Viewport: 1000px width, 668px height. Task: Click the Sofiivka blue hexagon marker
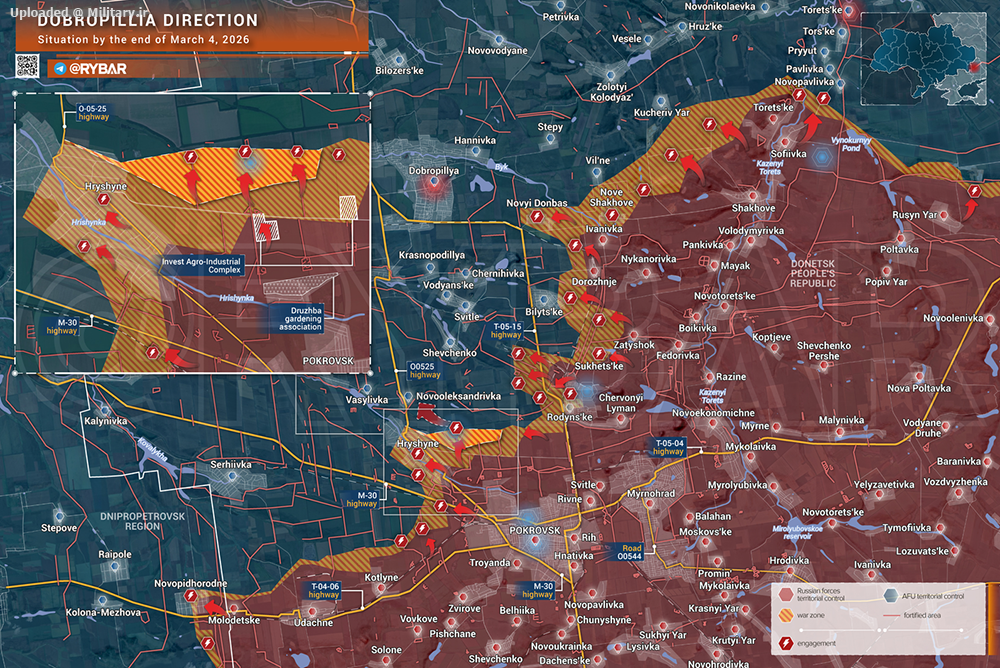pos(823,156)
